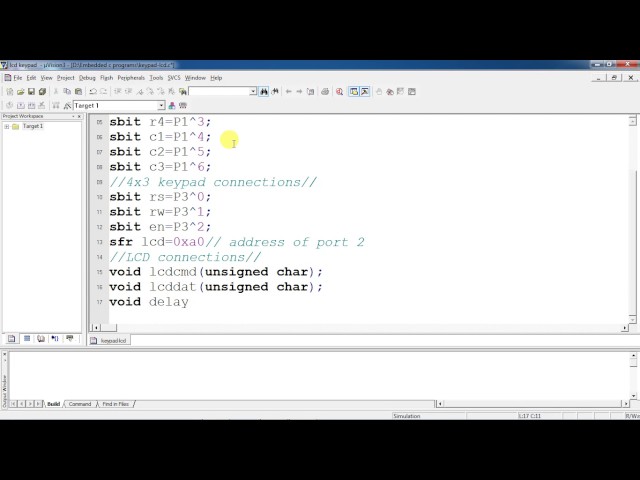Open Options for Target icon

pos(67,105)
